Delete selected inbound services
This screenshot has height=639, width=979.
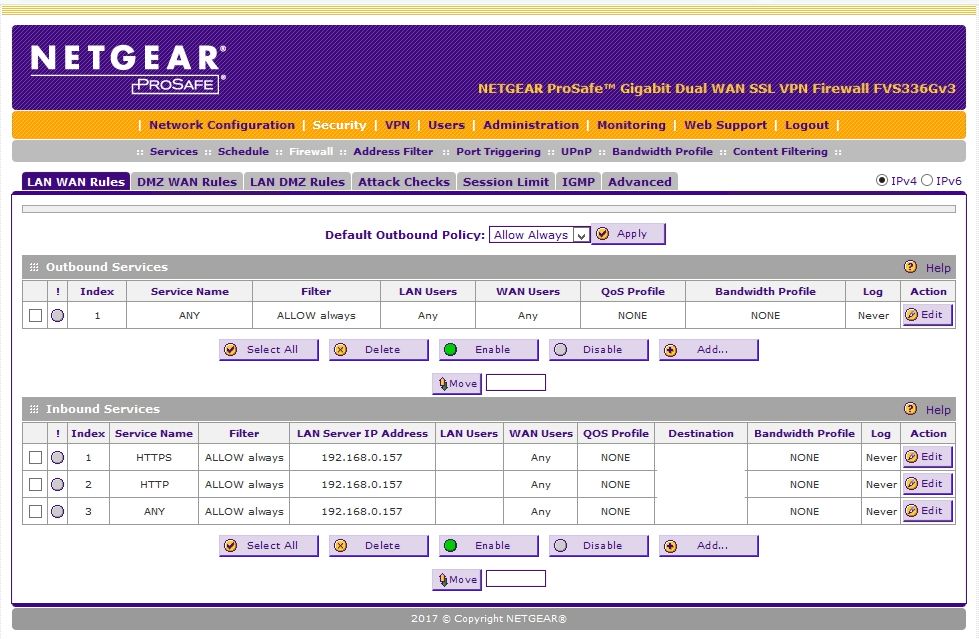378,545
